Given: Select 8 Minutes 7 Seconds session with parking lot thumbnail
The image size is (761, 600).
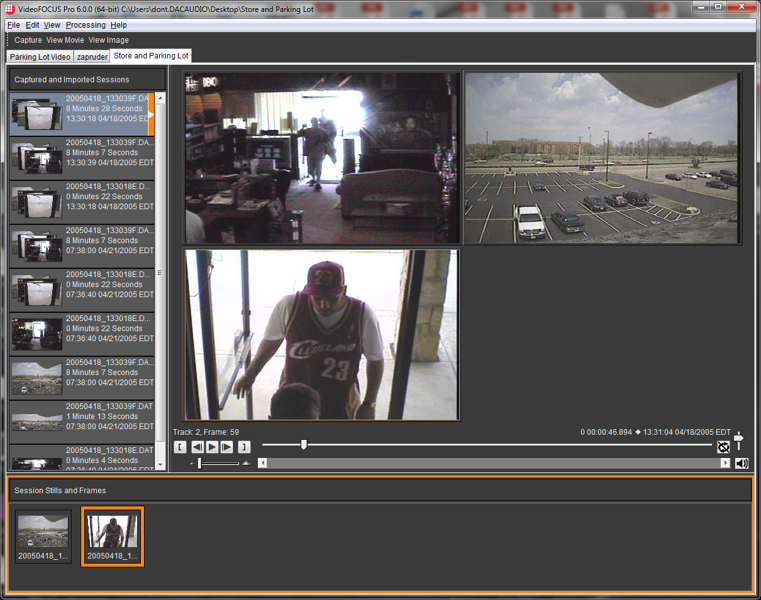Looking at the screenshot, I should coord(82,378).
